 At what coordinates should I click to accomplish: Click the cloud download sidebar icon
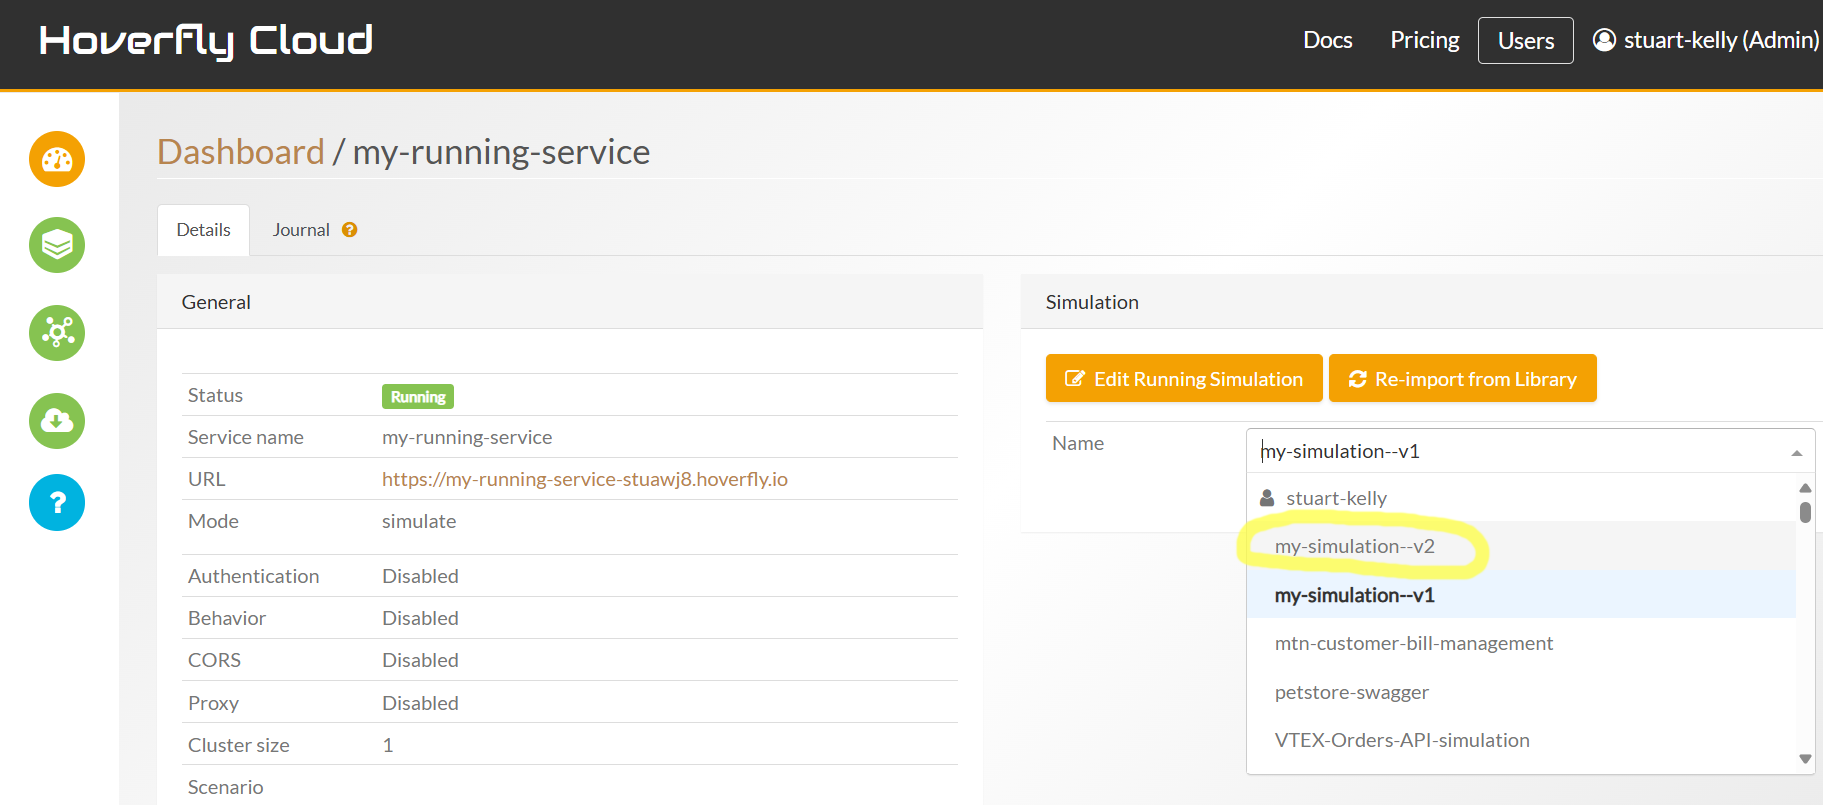tap(57, 421)
